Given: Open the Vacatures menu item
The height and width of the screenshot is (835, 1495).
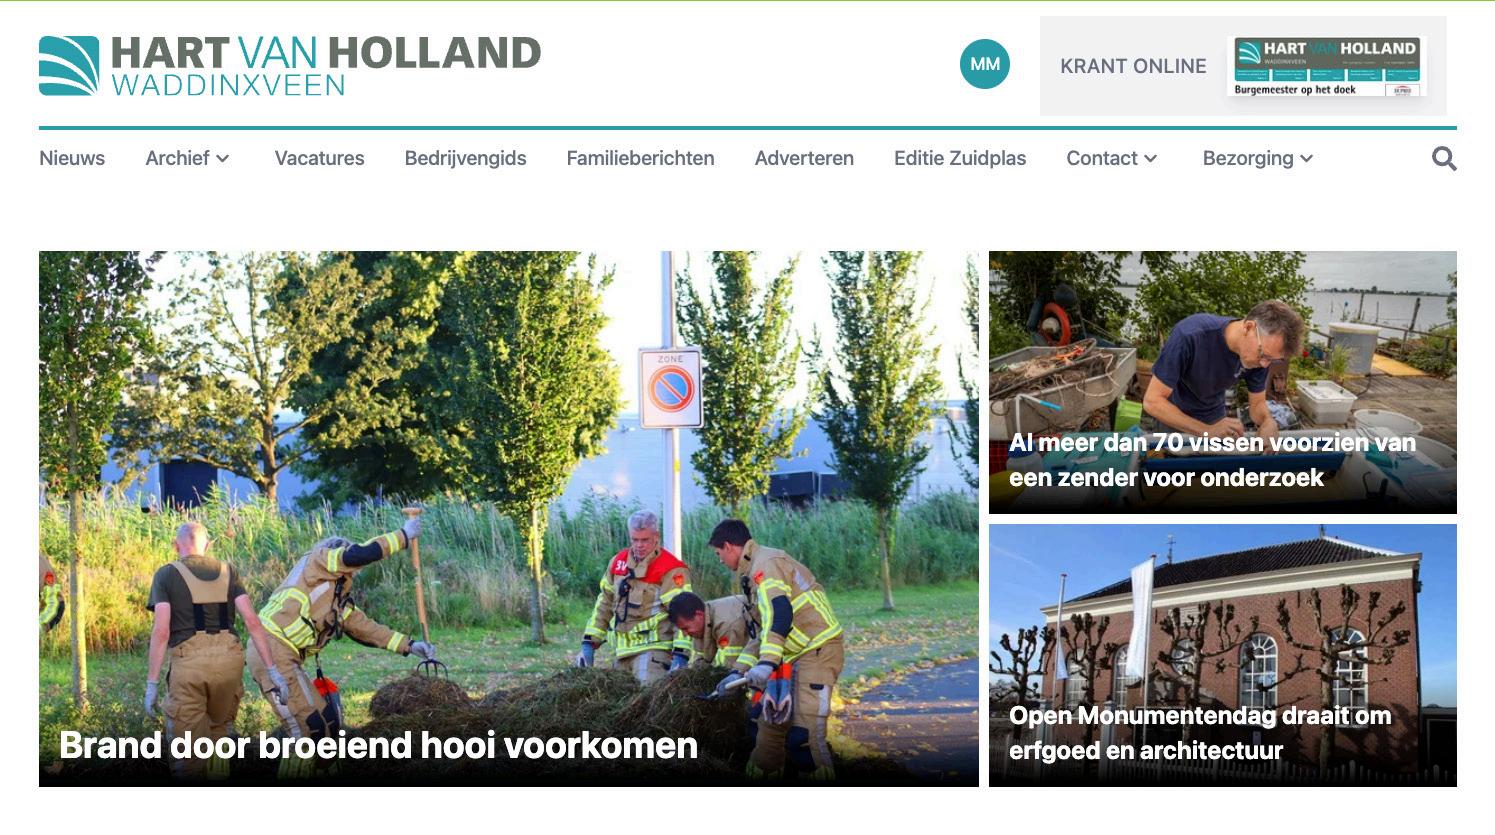Looking at the screenshot, I should click(x=319, y=158).
